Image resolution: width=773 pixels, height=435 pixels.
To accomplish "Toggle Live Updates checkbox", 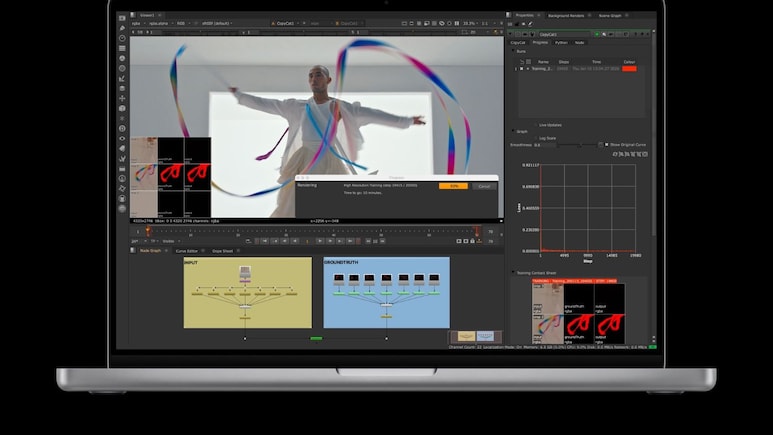I will 536,125.
